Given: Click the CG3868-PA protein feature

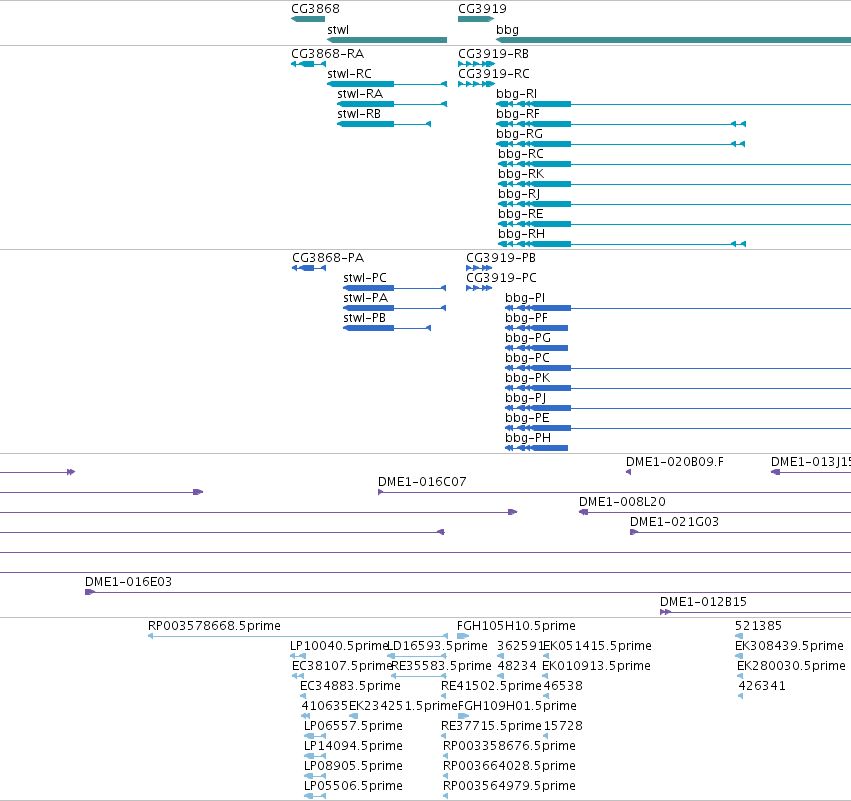Looking at the screenshot, I should (309, 268).
